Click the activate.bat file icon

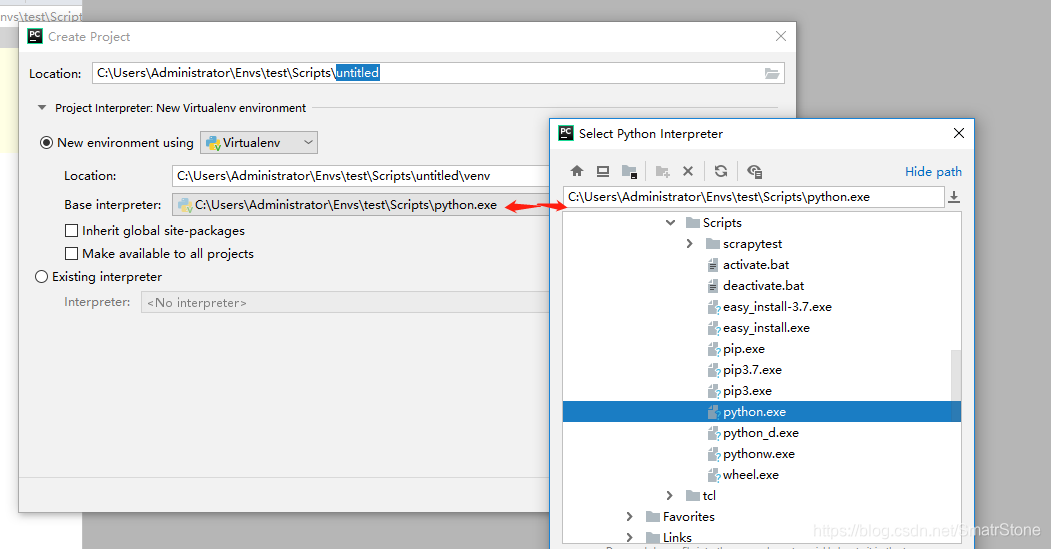(x=713, y=265)
